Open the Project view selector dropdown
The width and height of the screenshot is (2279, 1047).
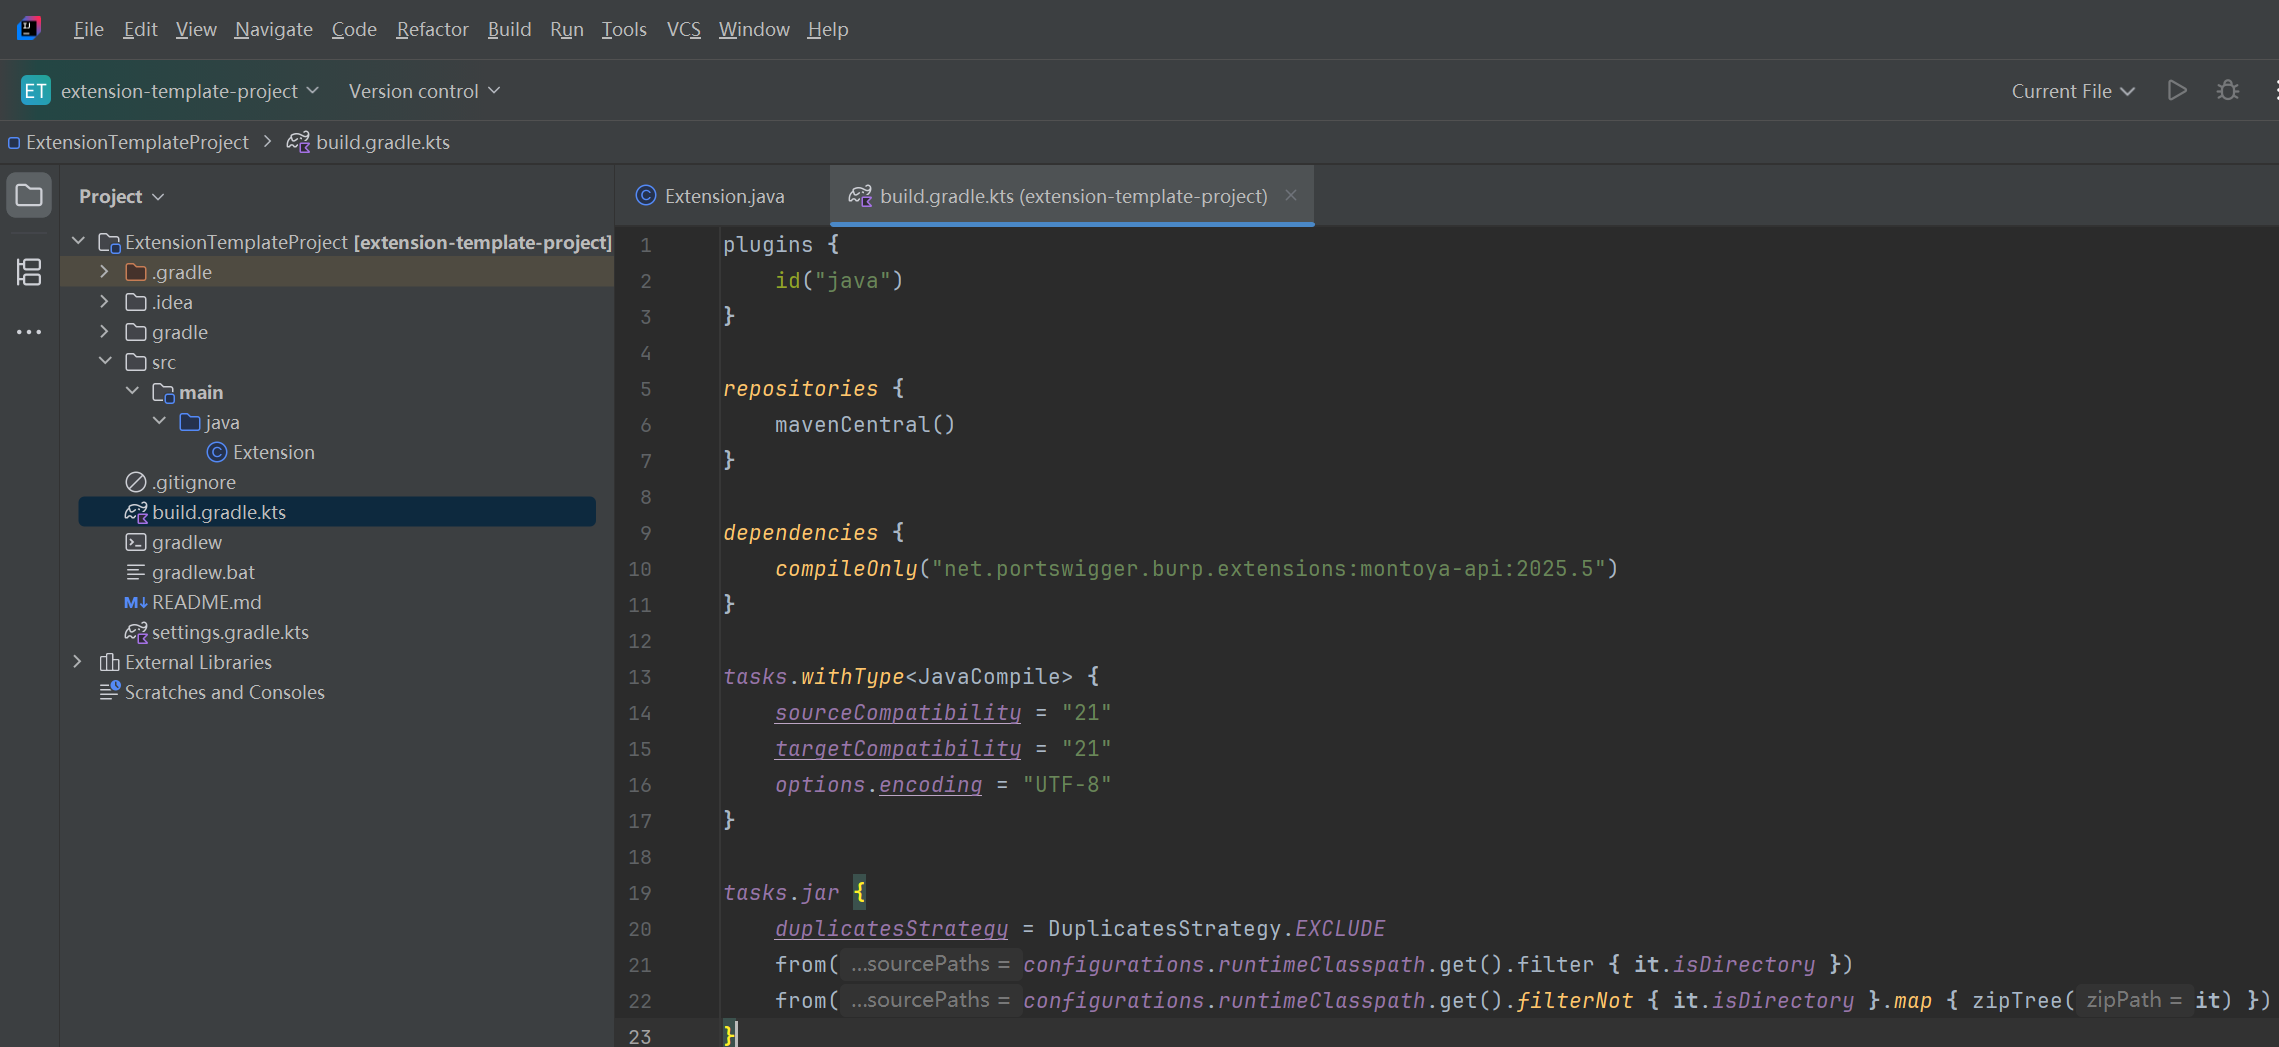[121, 196]
